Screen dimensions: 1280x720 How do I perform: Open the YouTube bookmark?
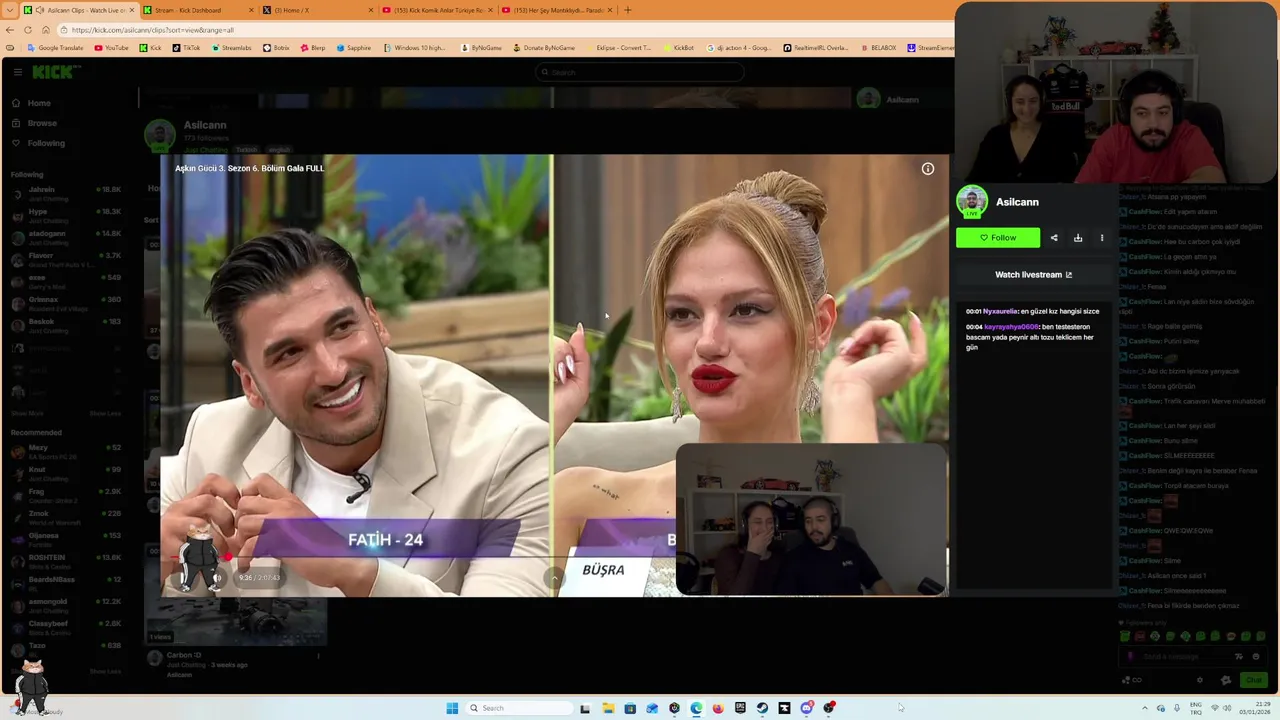(x=111, y=48)
